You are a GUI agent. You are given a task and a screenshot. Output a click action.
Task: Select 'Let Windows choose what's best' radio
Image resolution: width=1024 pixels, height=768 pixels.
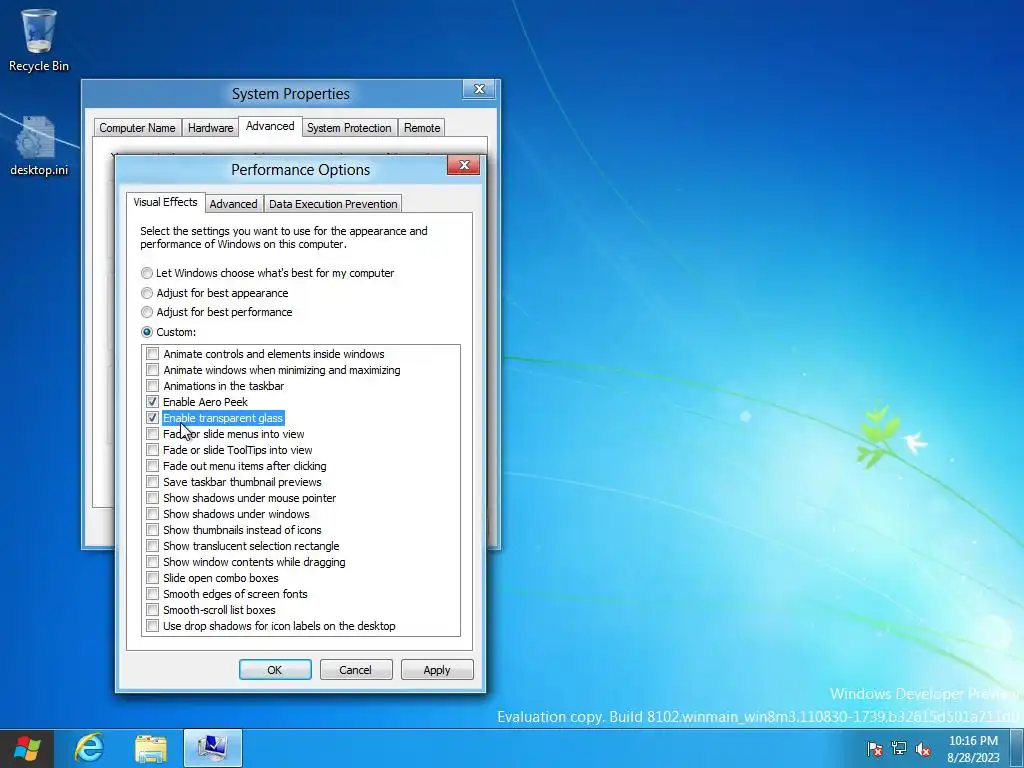[x=147, y=273]
